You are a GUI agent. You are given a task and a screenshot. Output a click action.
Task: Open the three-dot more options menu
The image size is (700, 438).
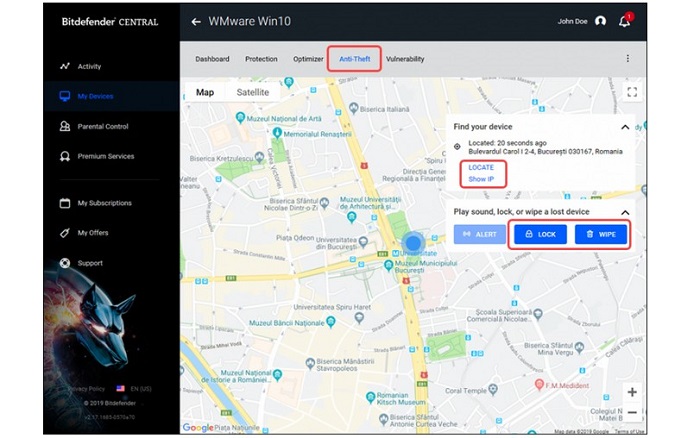point(628,59)
